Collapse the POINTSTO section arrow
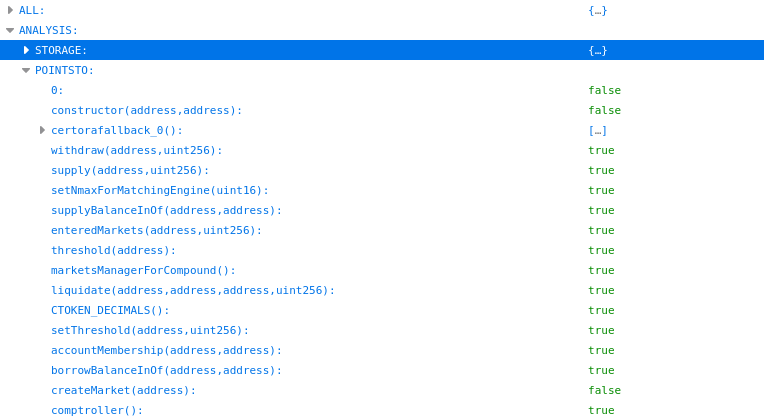The width and height of the screenshot is (764, 420). tap(26, 70)
